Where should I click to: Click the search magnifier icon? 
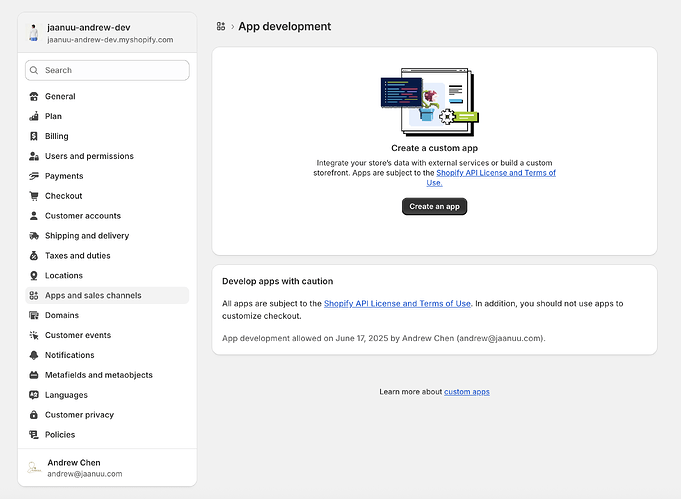(34, 70)
